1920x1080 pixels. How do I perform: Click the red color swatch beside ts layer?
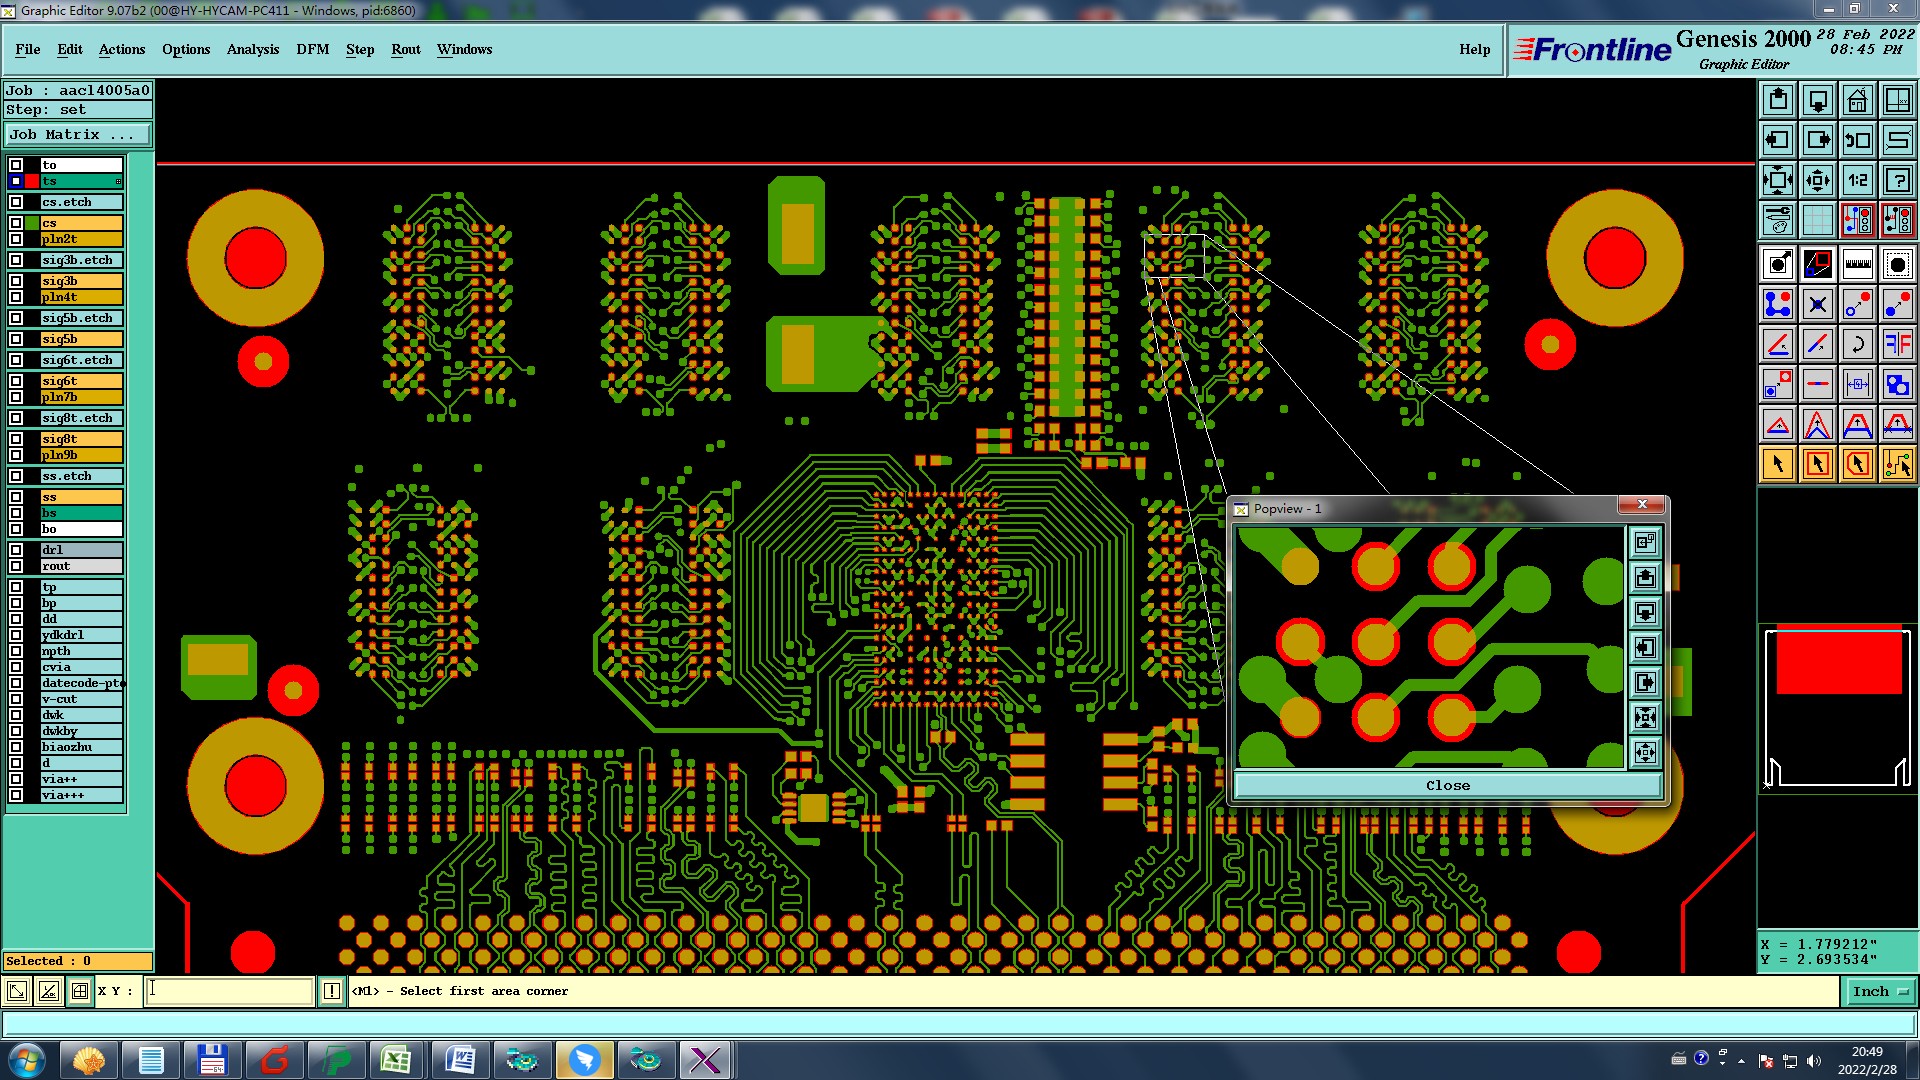[32, 181]
